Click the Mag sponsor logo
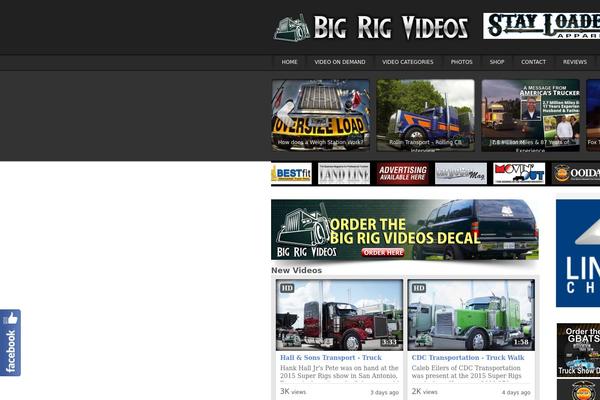Viewport: 600px width, 400px height. point(461,173)
